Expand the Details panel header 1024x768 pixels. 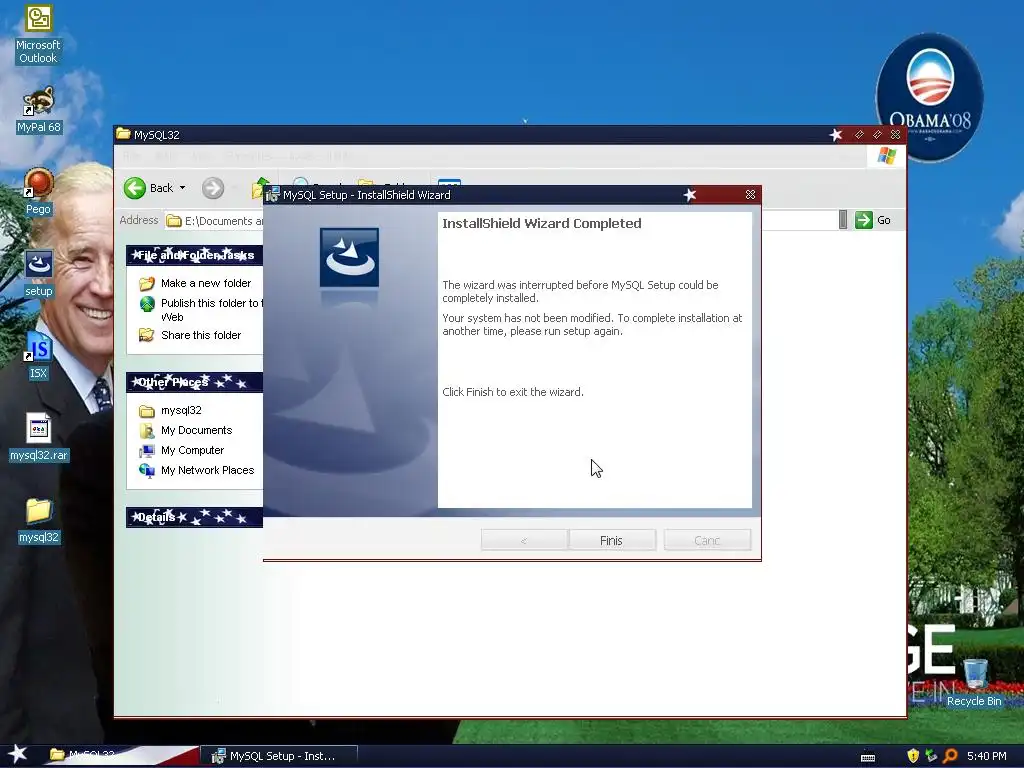[x=195, y=517]
